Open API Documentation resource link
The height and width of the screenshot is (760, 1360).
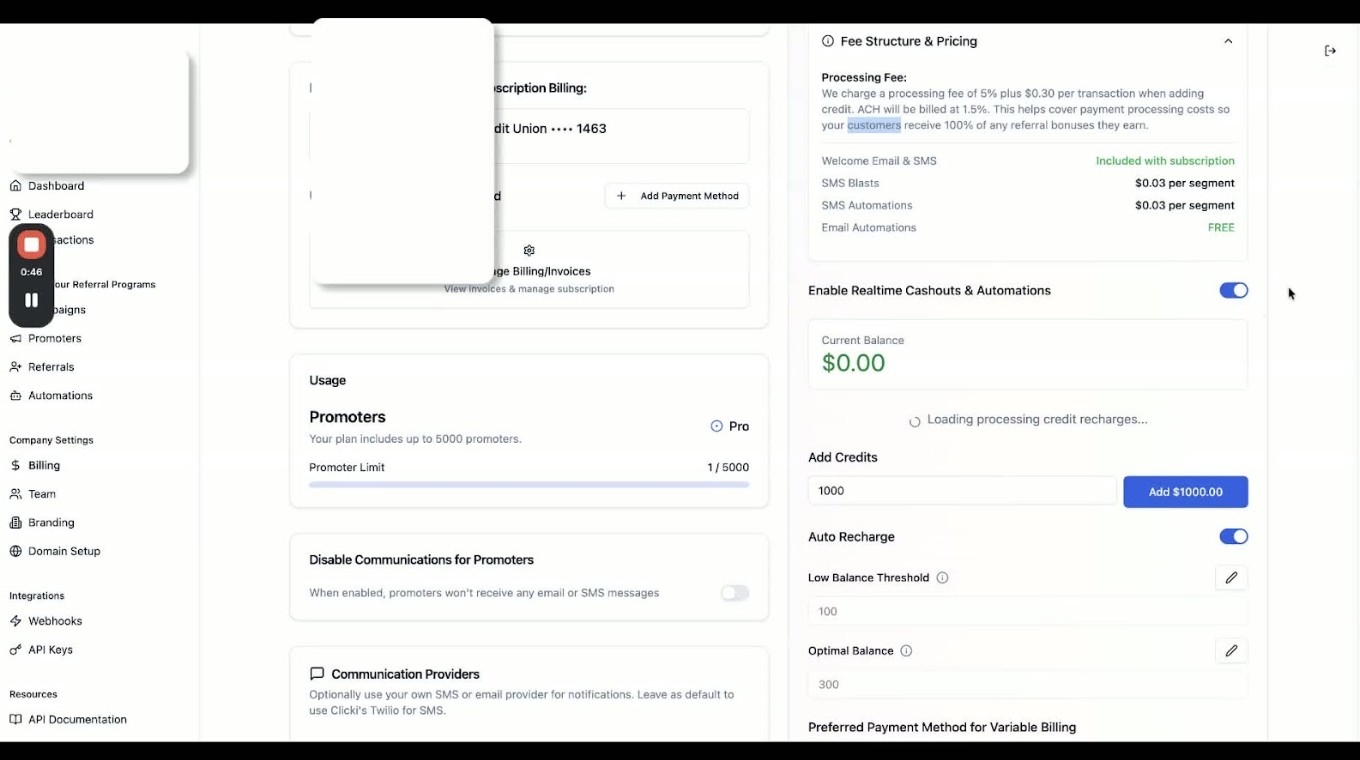point(77,720)
